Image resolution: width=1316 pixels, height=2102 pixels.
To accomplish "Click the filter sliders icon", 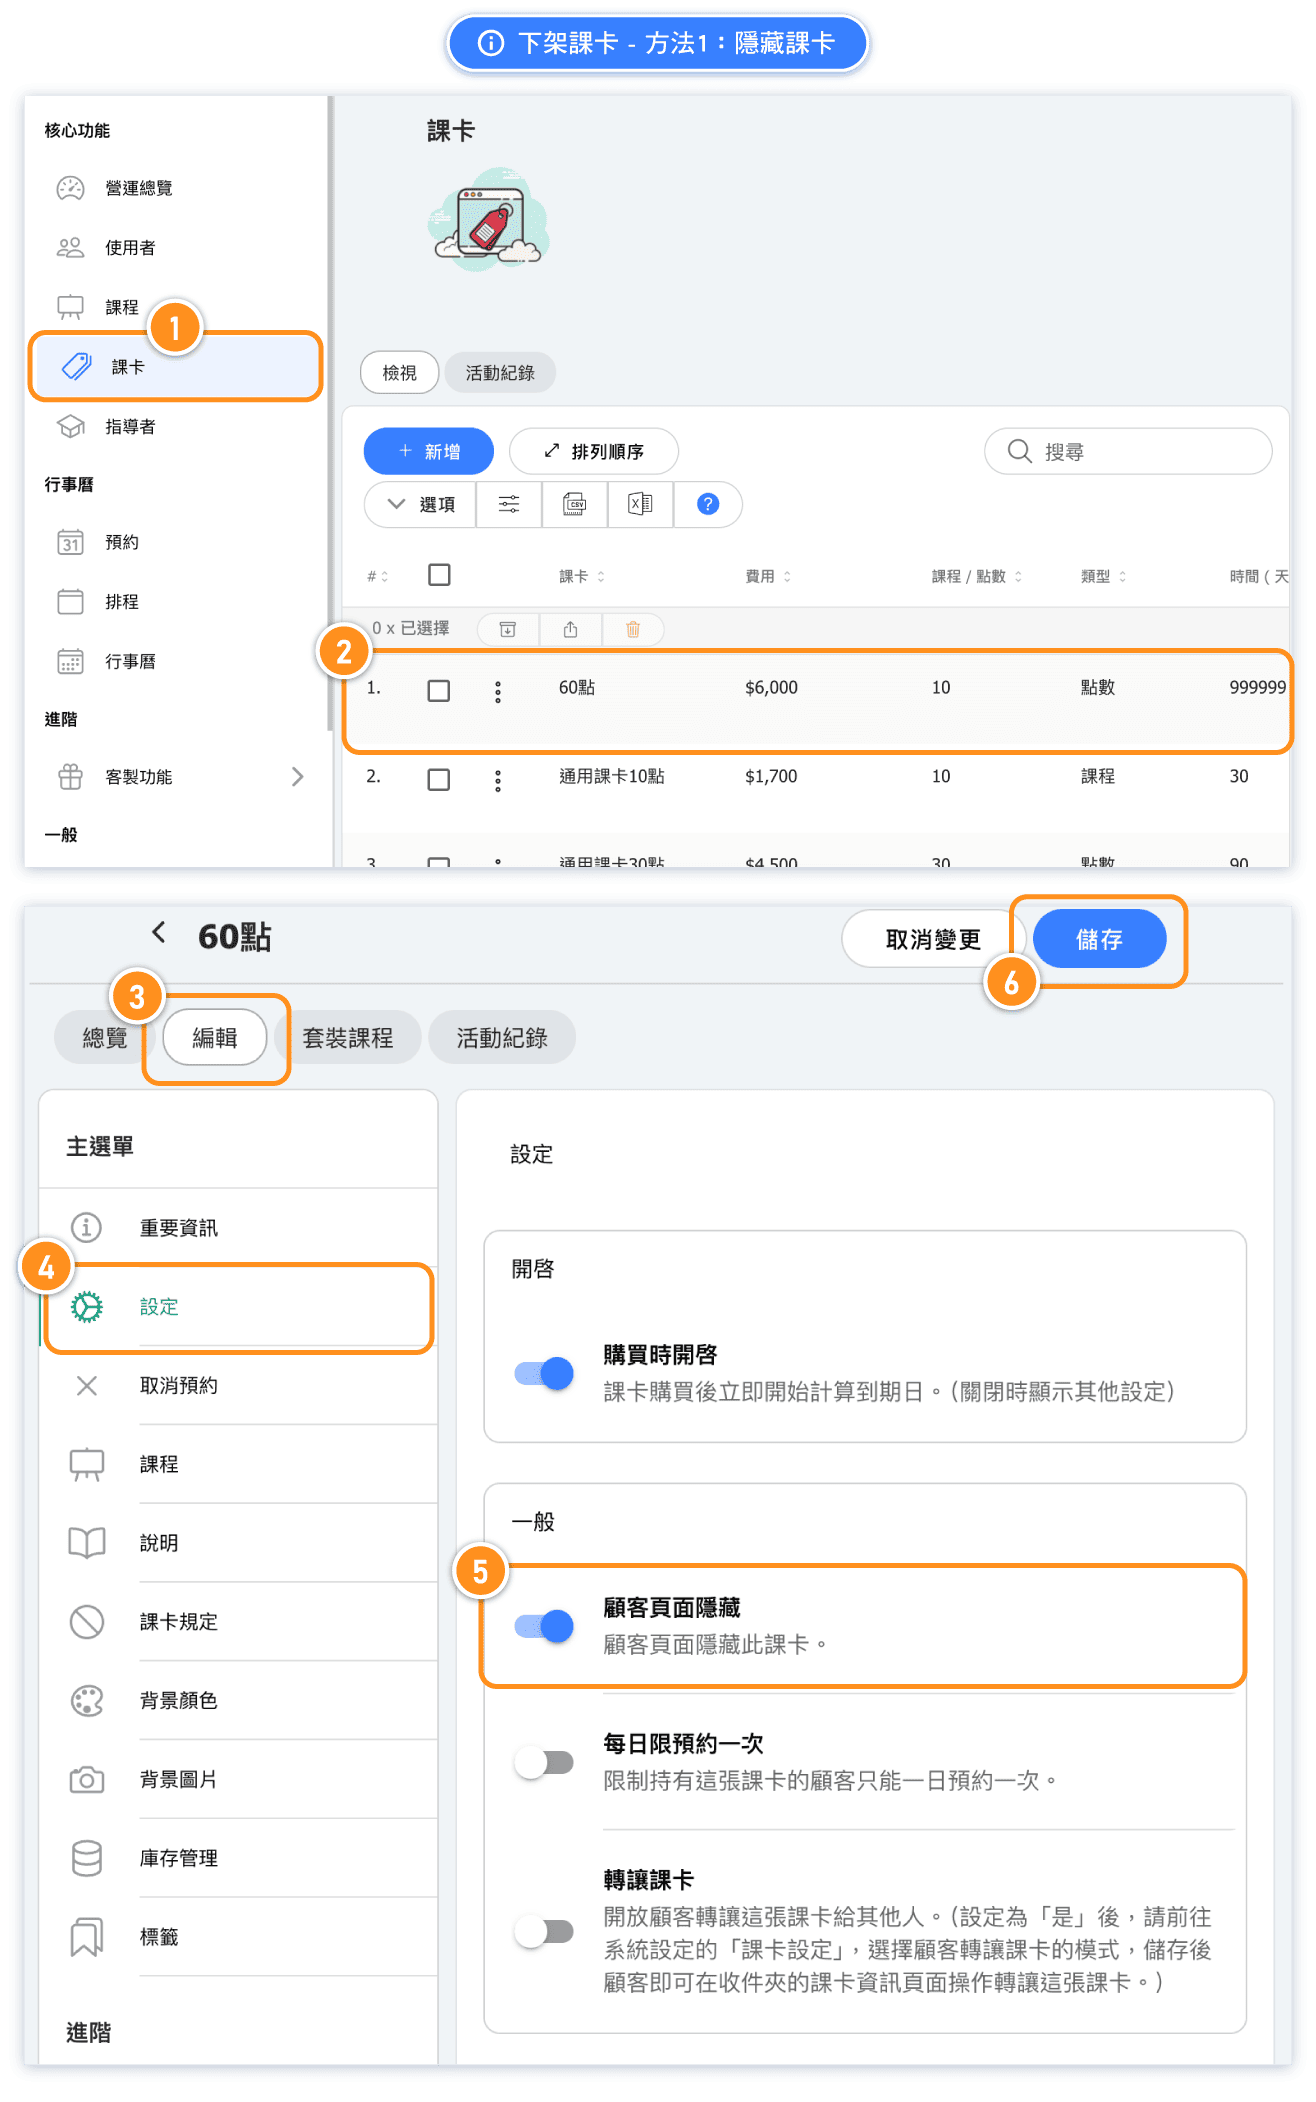I will pyautogui.click(x=509, y=504).
